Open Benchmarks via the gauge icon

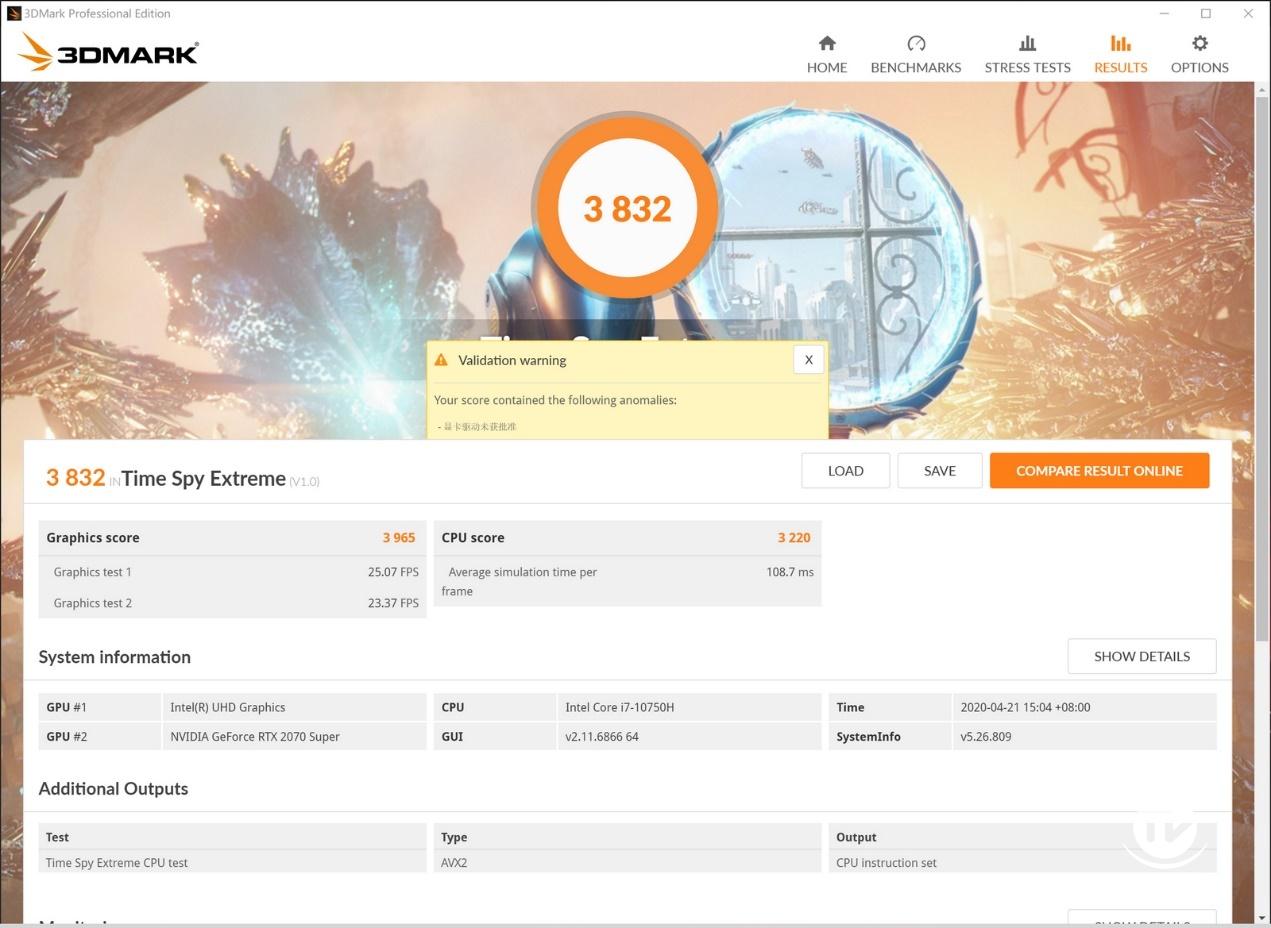pos(915,43)
